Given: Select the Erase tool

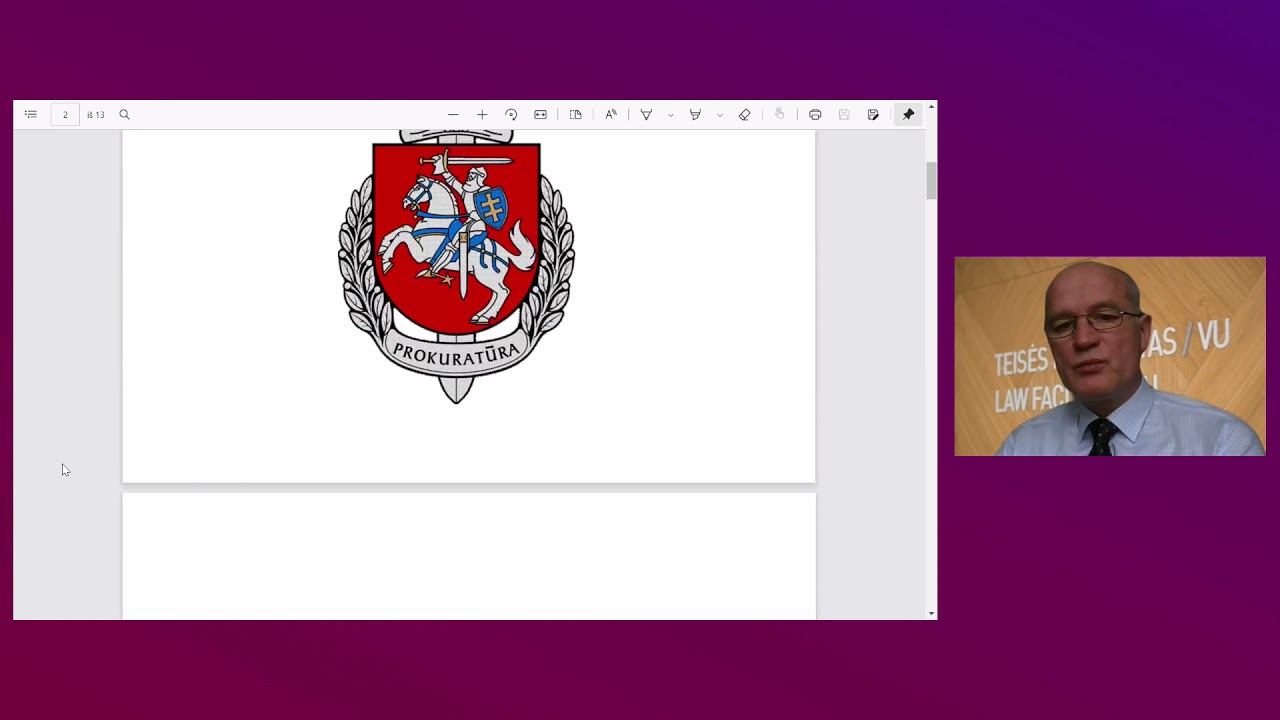Looking at the screenshot, I should (744, 115).
